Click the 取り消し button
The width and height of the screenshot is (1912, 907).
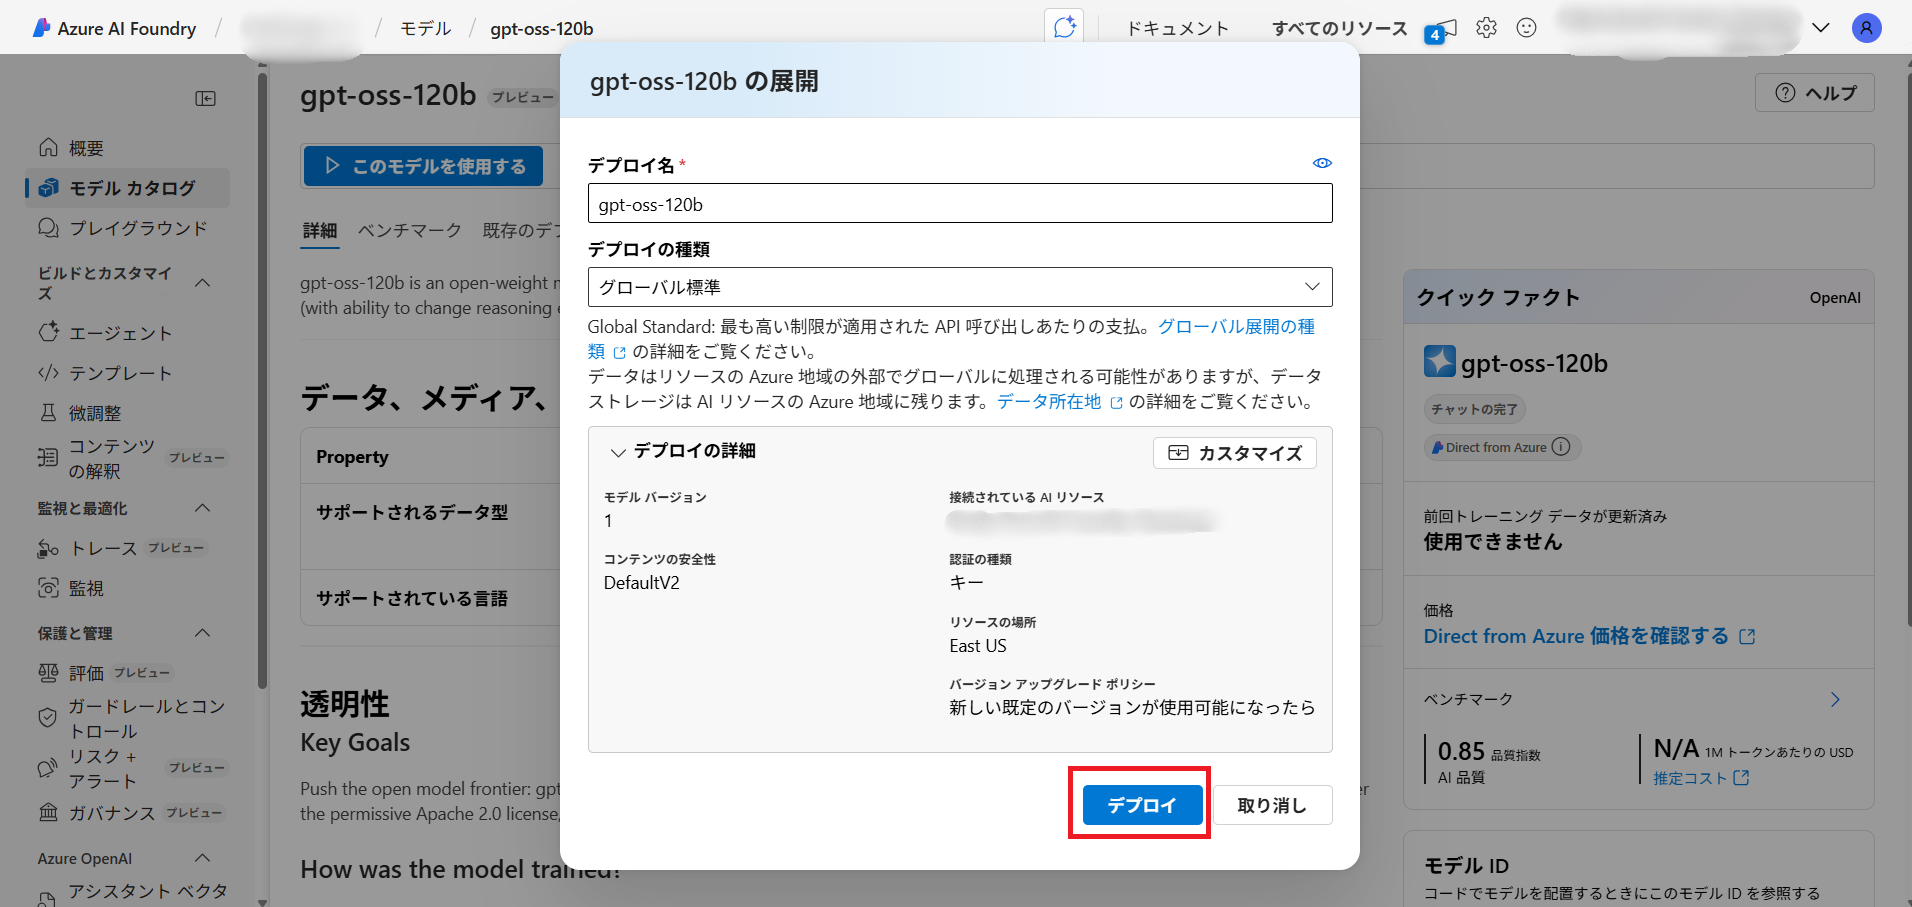(1272, 805)
